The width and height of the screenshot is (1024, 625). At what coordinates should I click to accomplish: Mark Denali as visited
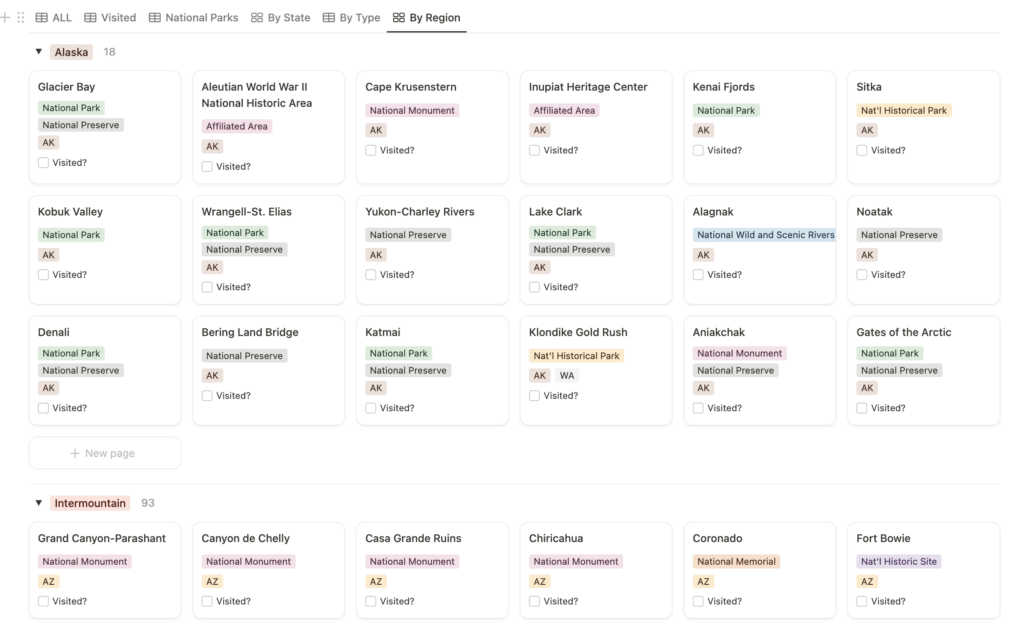coord(42,407)
